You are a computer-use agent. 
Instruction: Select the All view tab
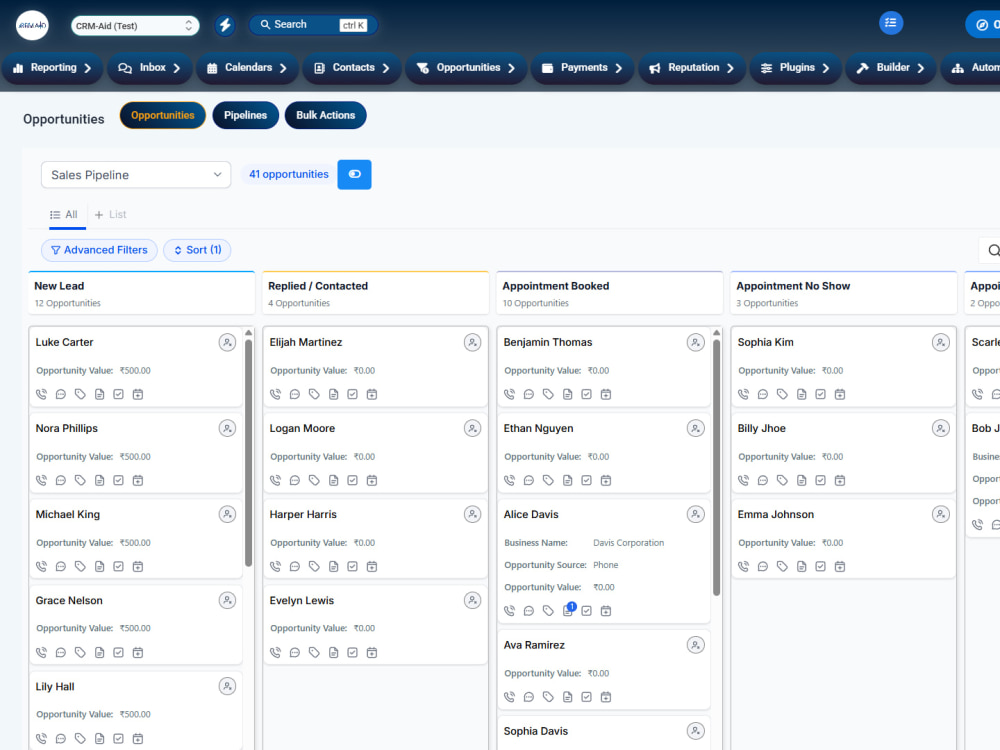[64, 215]
